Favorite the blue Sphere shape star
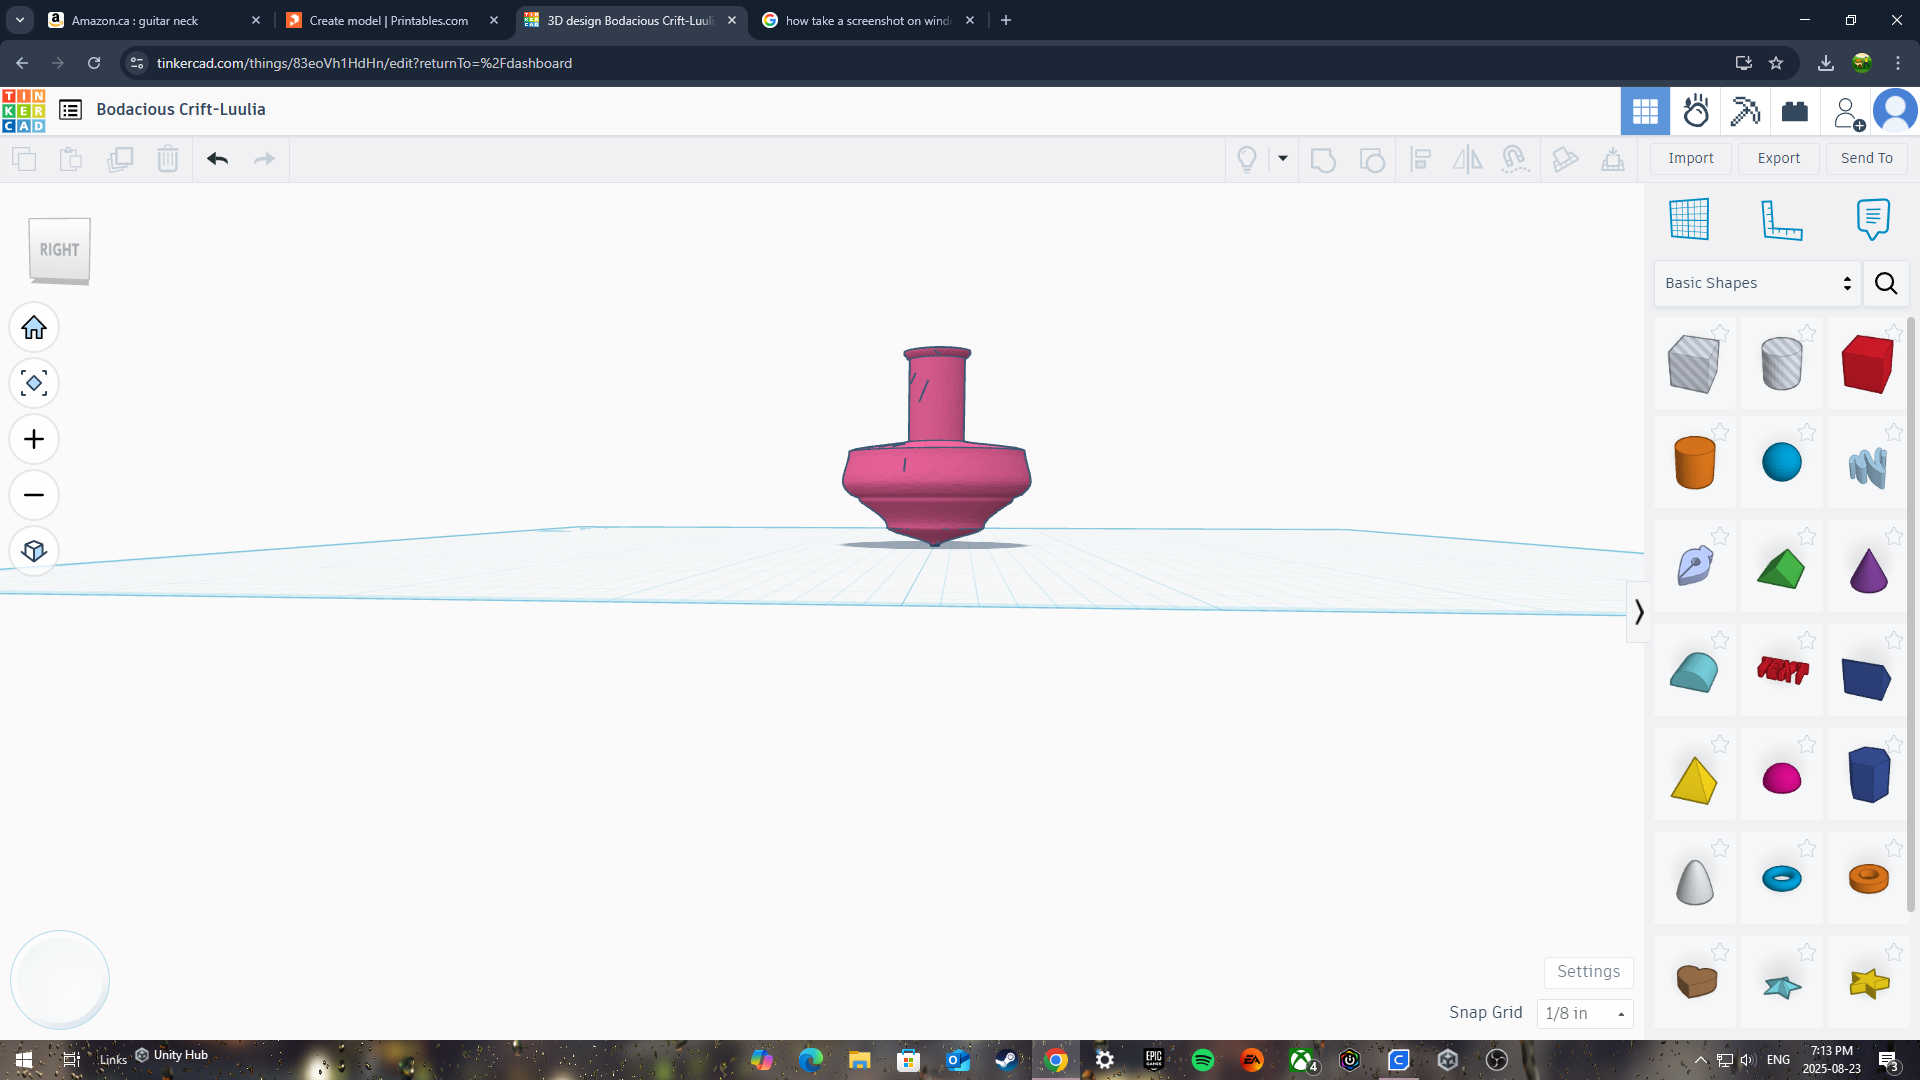 [1806, 432]
